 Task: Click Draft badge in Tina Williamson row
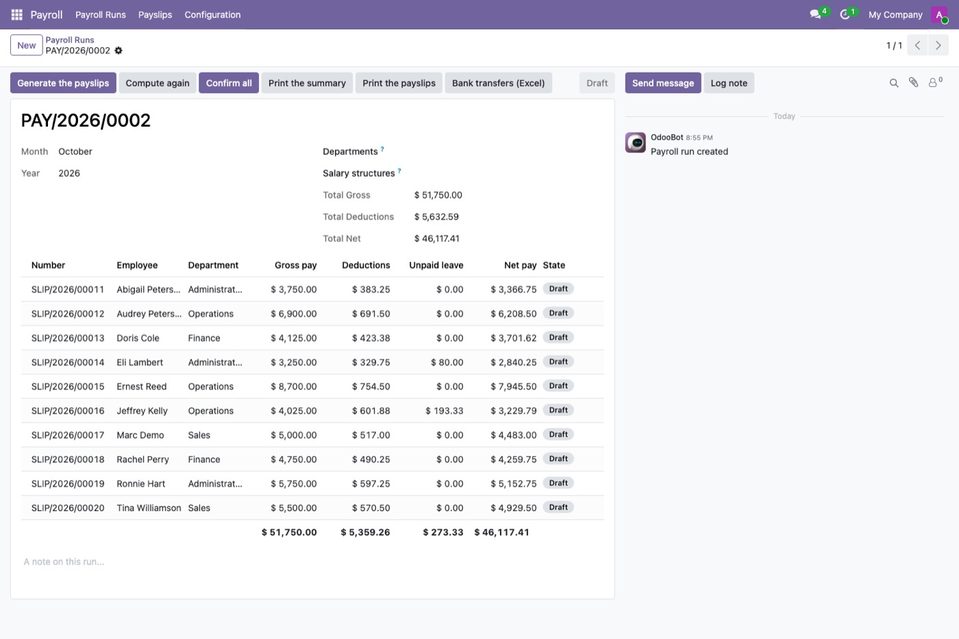[558, 508]
